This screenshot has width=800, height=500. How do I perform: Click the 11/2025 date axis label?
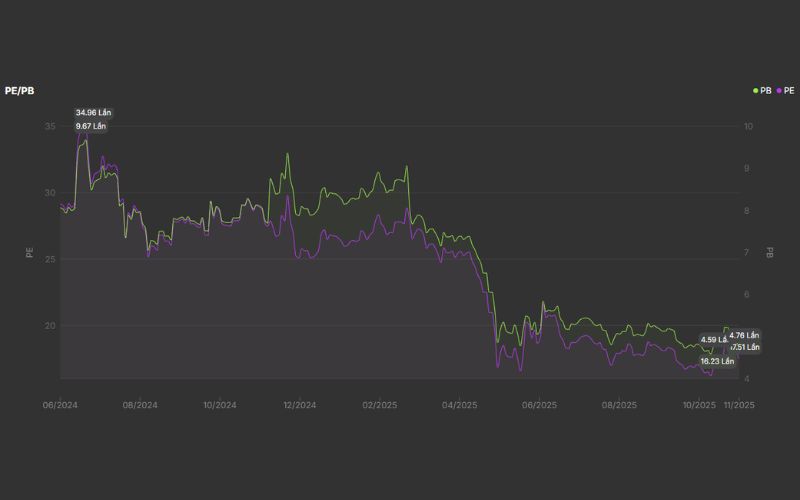[x=738, y=405]
